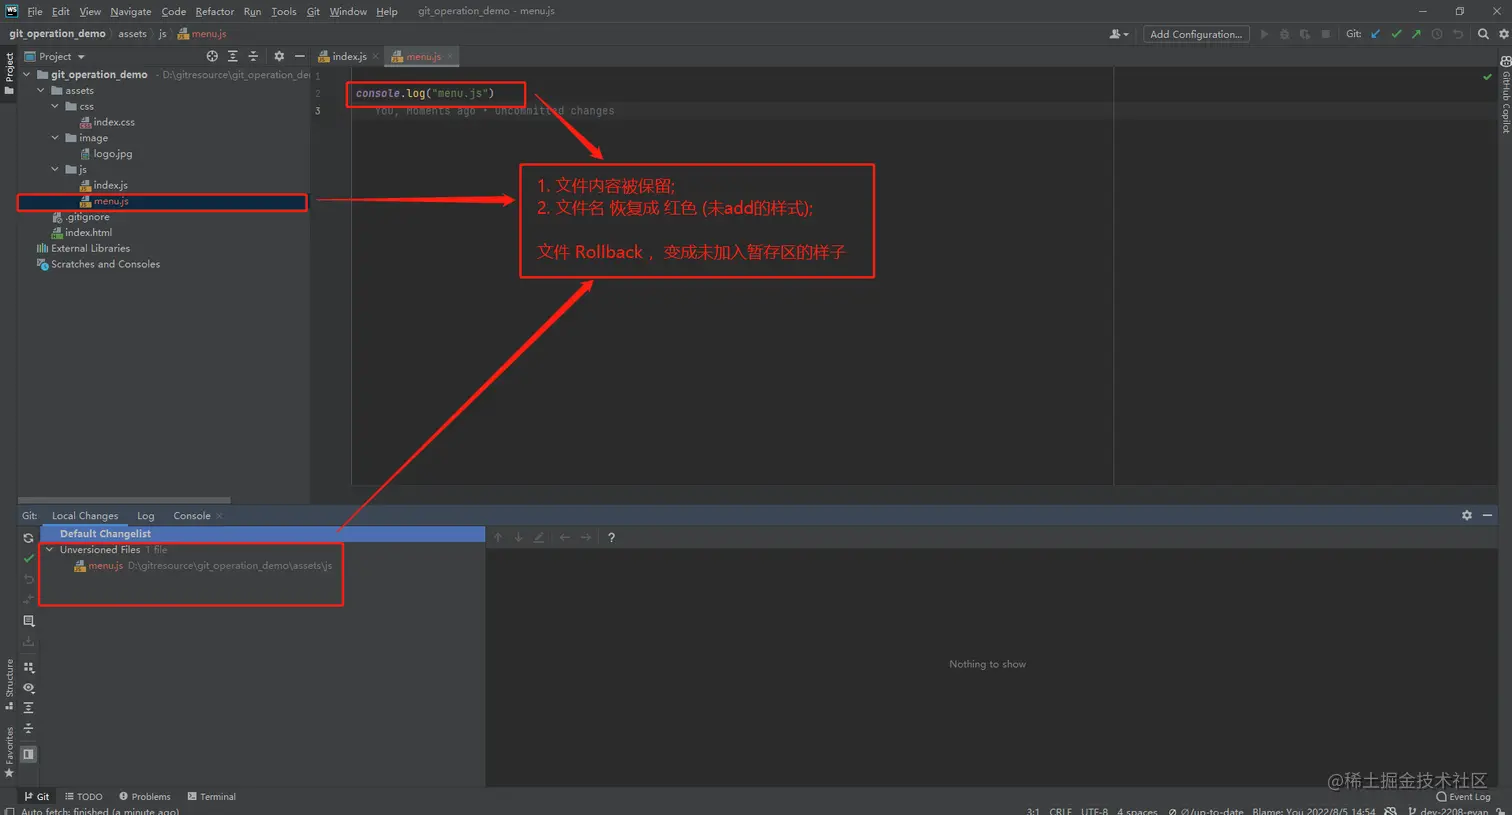Open the Git menu in the menu bar
Image resolution: width=1512 pixels, height=815 pixels.
tap(313, 11)
